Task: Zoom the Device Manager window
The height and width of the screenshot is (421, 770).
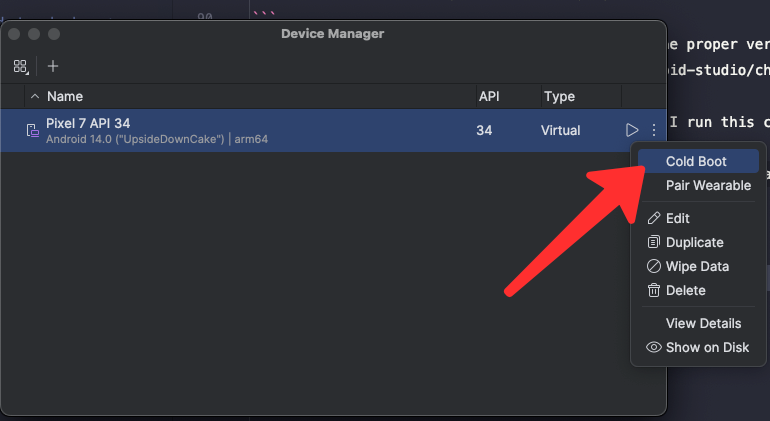Action: click(x=54, y=34)
